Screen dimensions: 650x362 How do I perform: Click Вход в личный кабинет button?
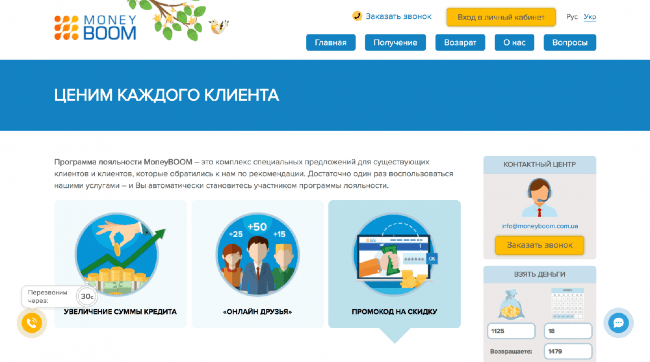pyautogui.click(x=501, y=17)
